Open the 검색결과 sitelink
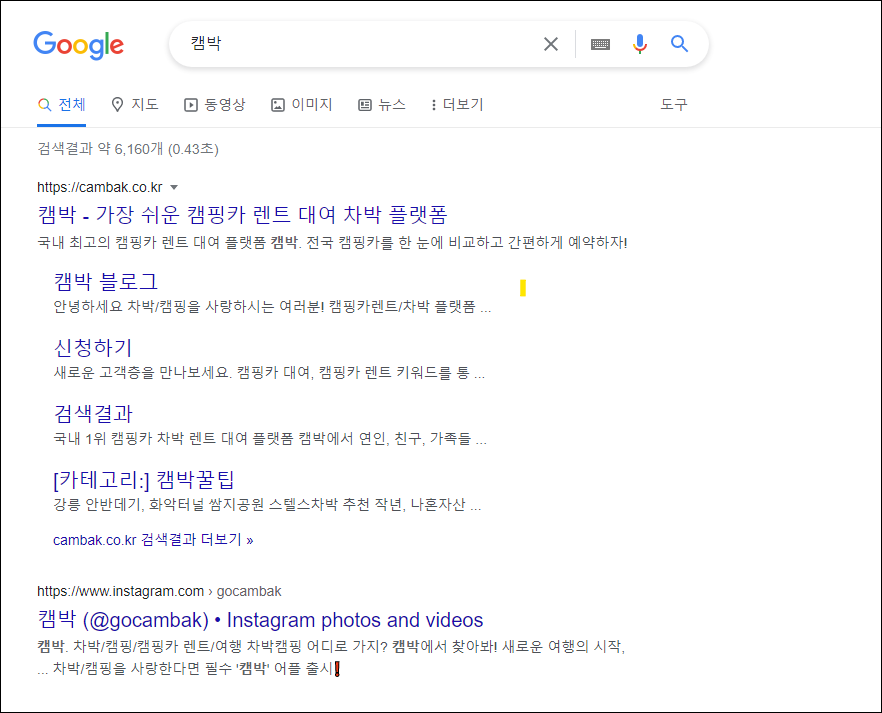This screenshot has width=882, height=713. [93, 413]
